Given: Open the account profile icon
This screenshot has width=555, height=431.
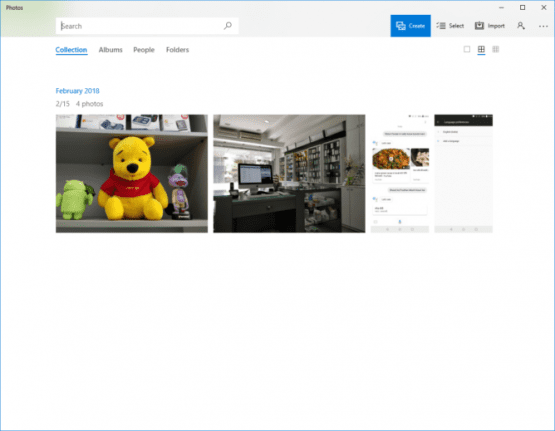Looking at the screenshot, I should pos(520,26).
